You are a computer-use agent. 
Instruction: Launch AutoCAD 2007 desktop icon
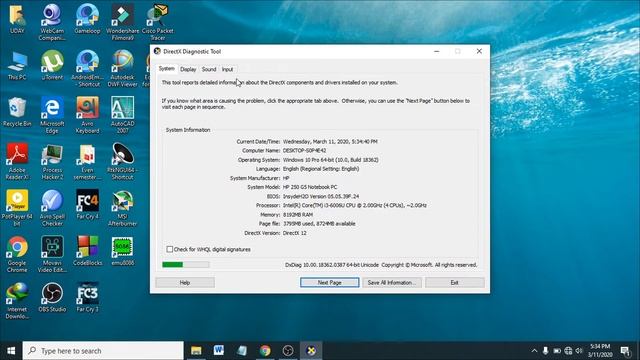point(122,115)
